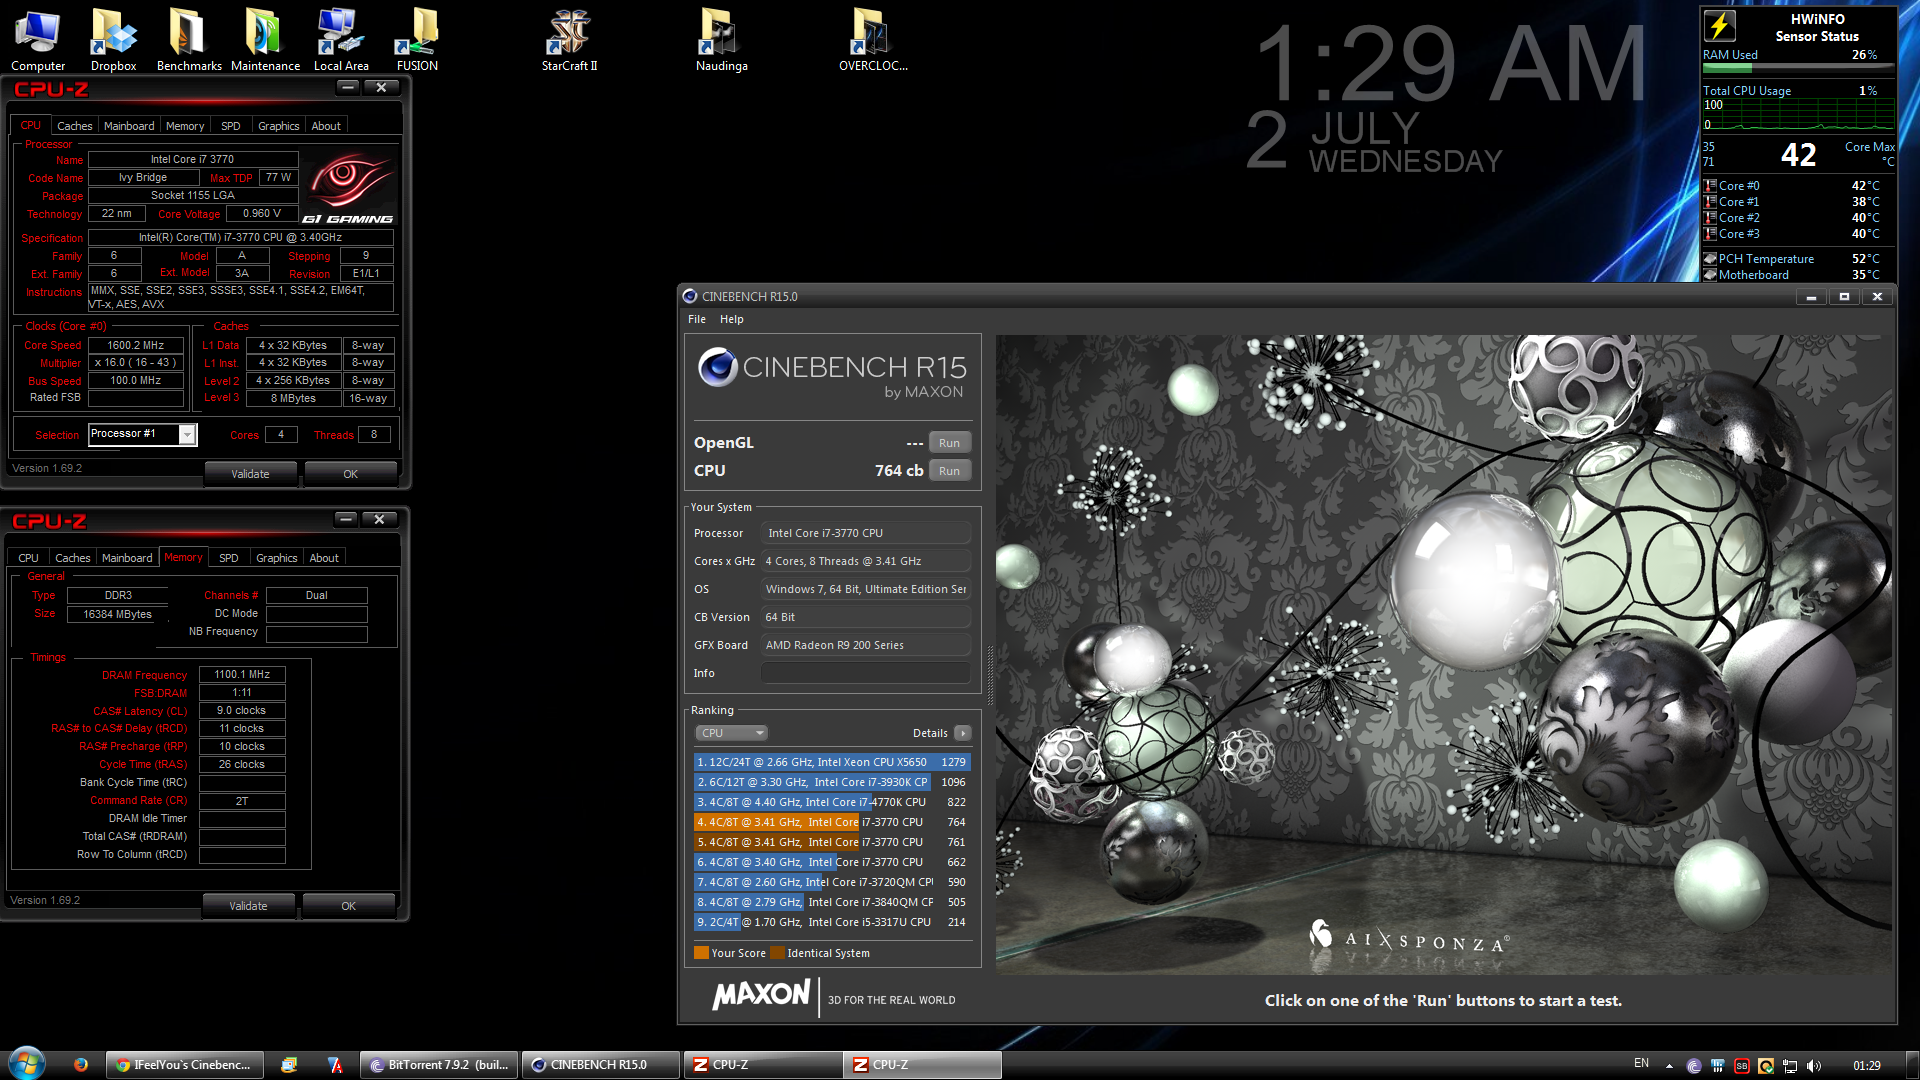
Task: Click the BitTorrent tray icon
Action: click(1693, 1066)
